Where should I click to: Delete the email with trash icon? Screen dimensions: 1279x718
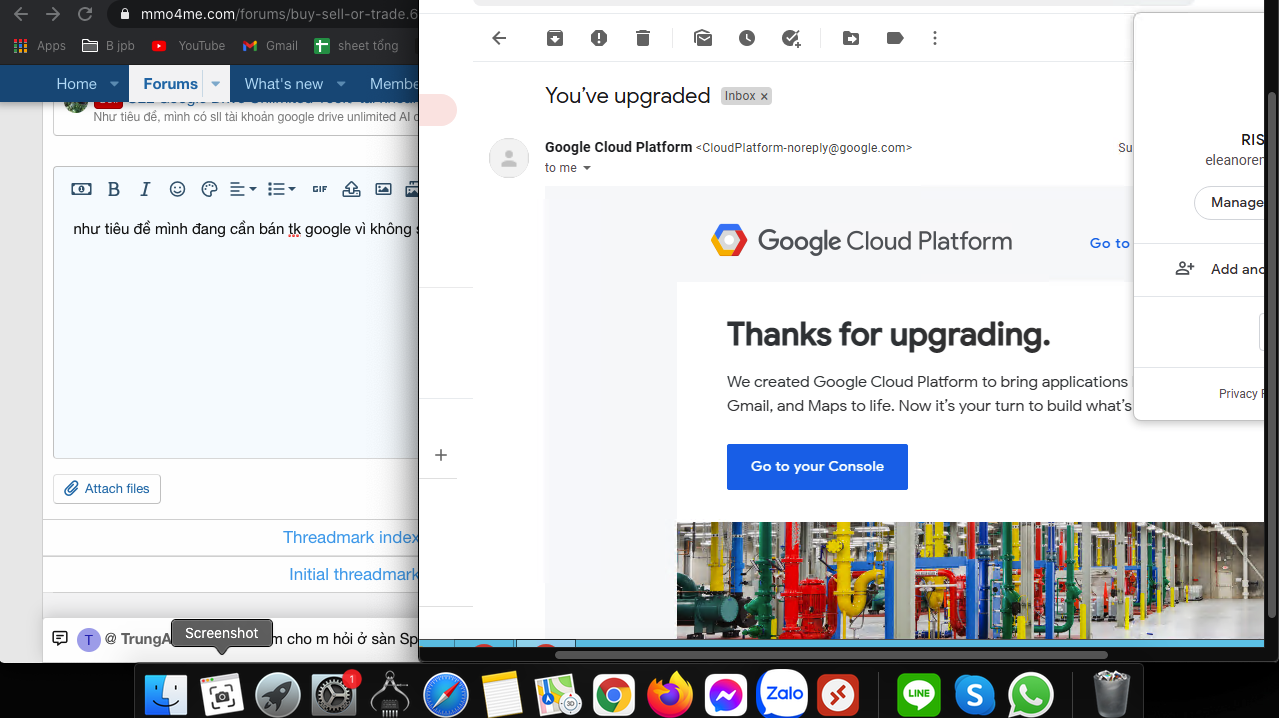pyautogui.click(x=643, y=38)
